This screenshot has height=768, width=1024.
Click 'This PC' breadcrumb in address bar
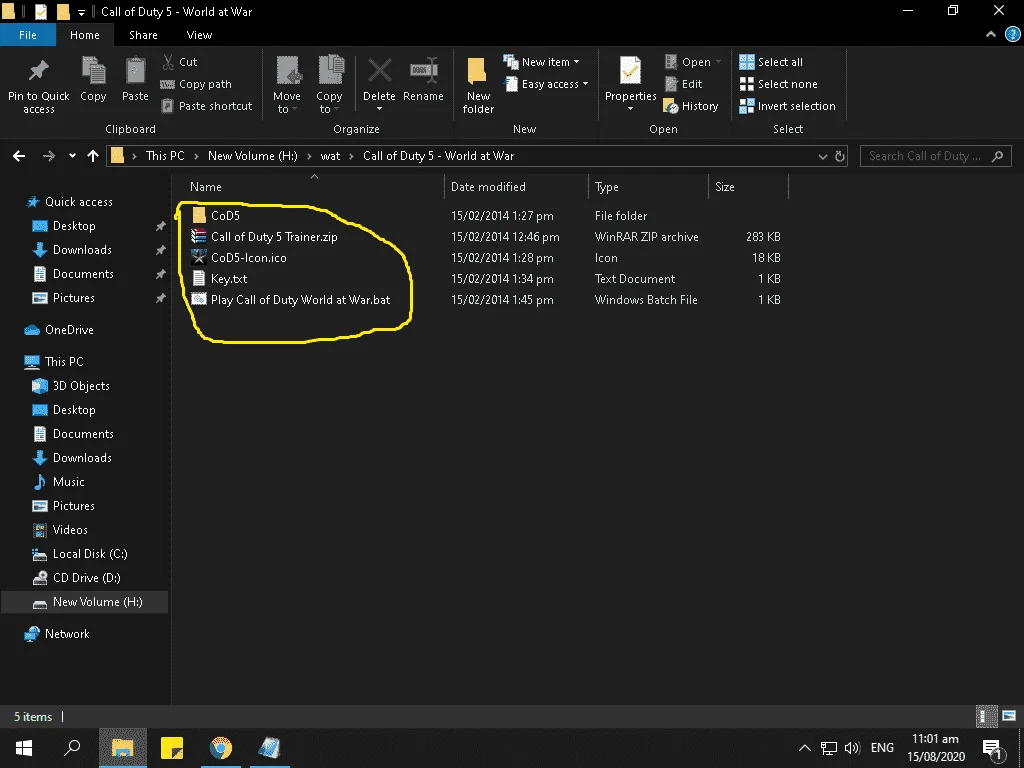click(165, 156)
